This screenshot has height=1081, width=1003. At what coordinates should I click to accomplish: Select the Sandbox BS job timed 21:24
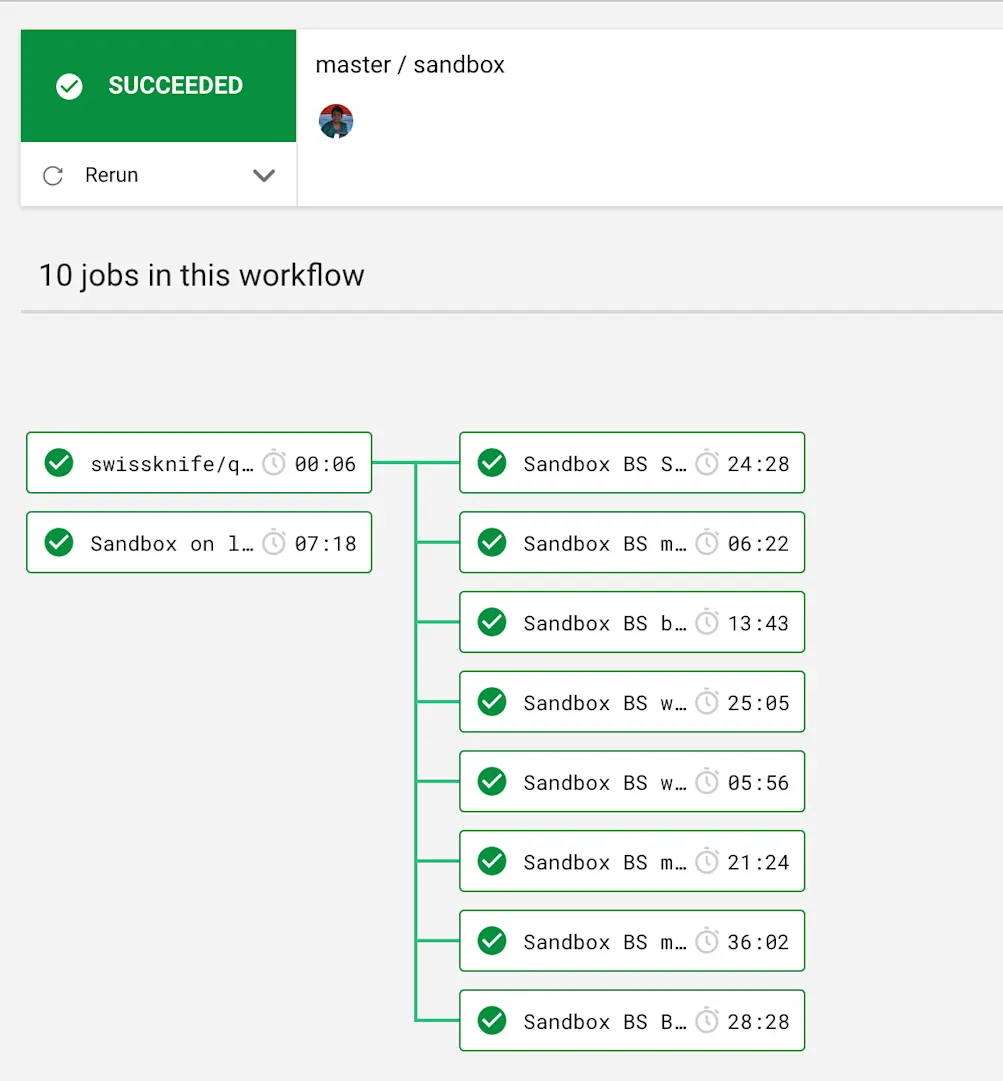coord(631,861)
